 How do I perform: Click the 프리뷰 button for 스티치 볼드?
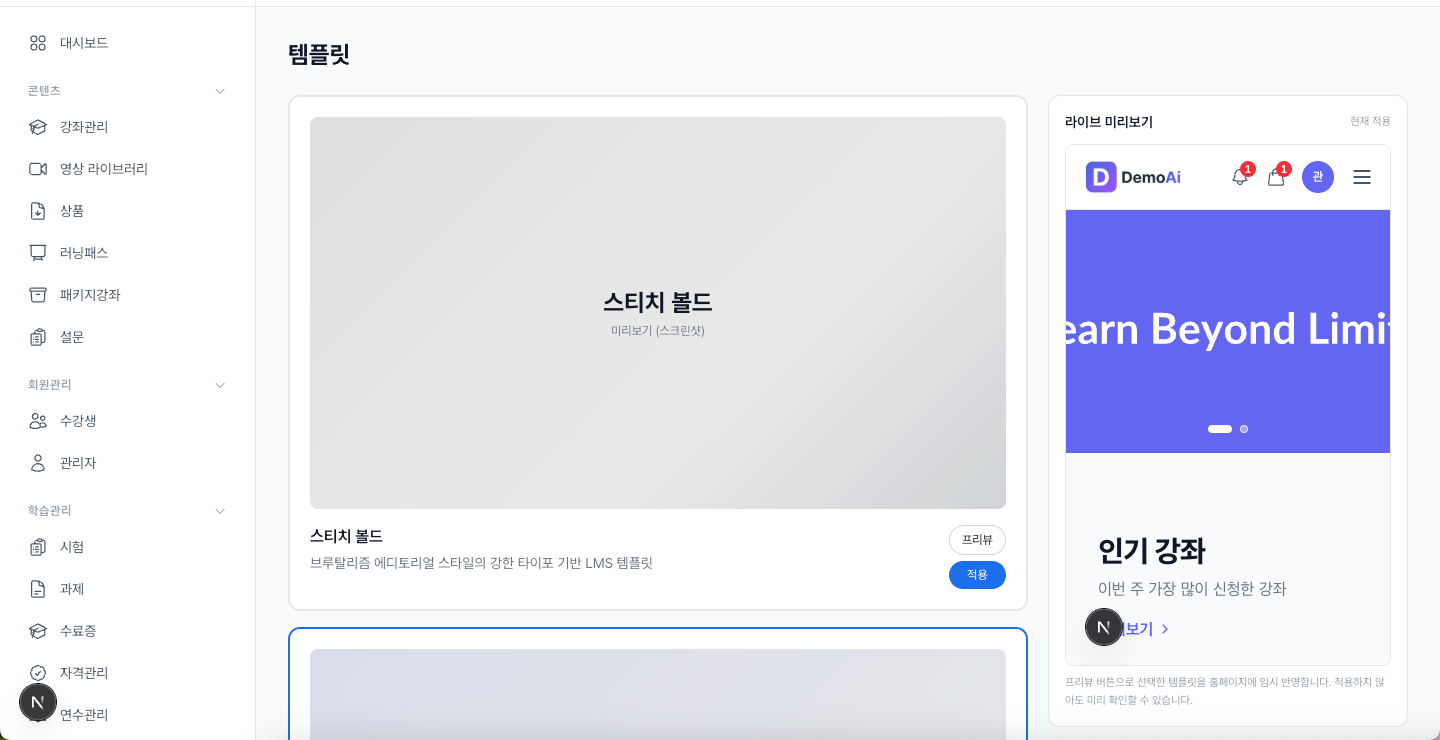[977, 540]
